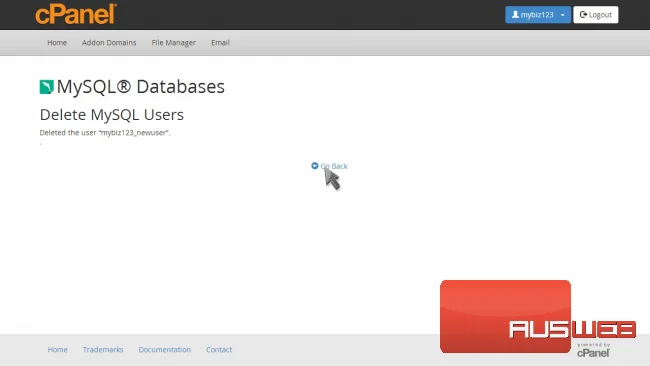650x366 pixels.
Task: Open the Contact footer link
Action: tap(219, 349)
